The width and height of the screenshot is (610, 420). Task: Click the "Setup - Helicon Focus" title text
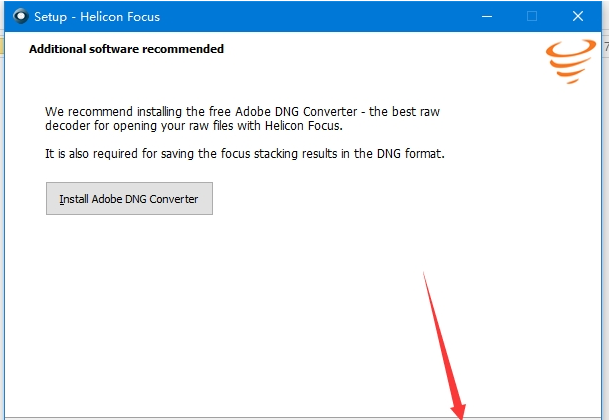pyautogui.click(x=97, y=17)
